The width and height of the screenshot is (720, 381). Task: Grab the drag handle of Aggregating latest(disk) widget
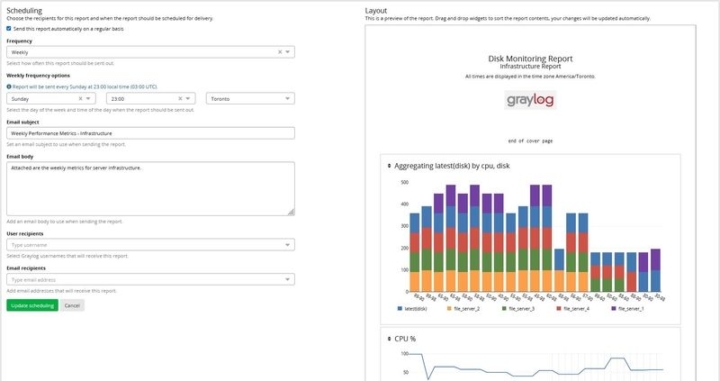click(389, 166)
